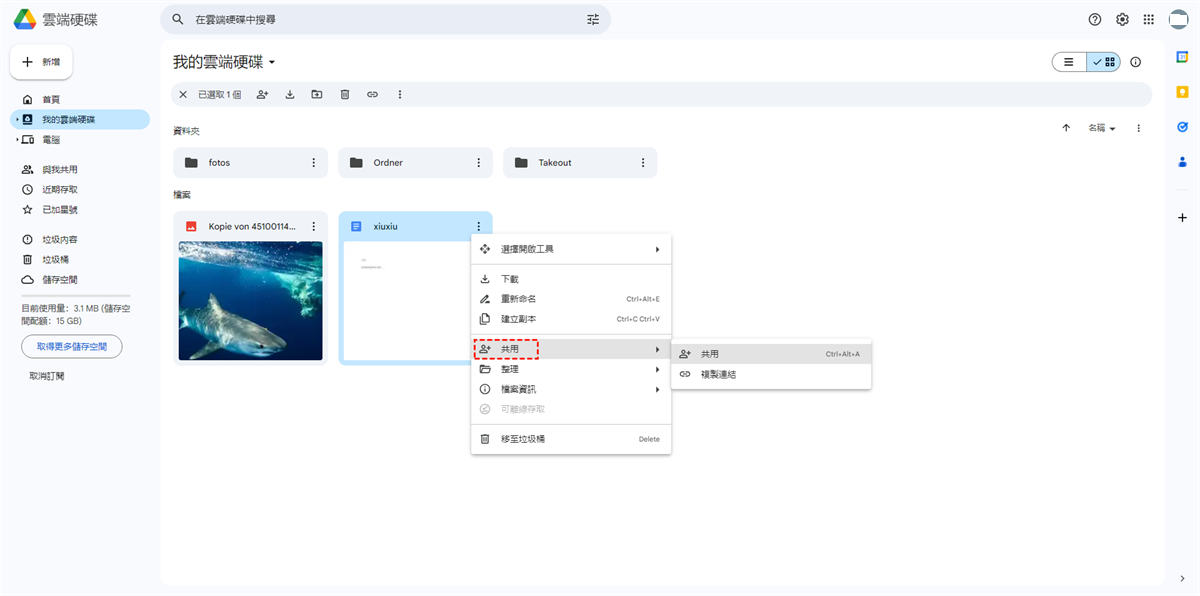Viewport: 1200px width, 596px height.
Task: Open Google Calendar side panel icon
Action: click(1183, 57)
